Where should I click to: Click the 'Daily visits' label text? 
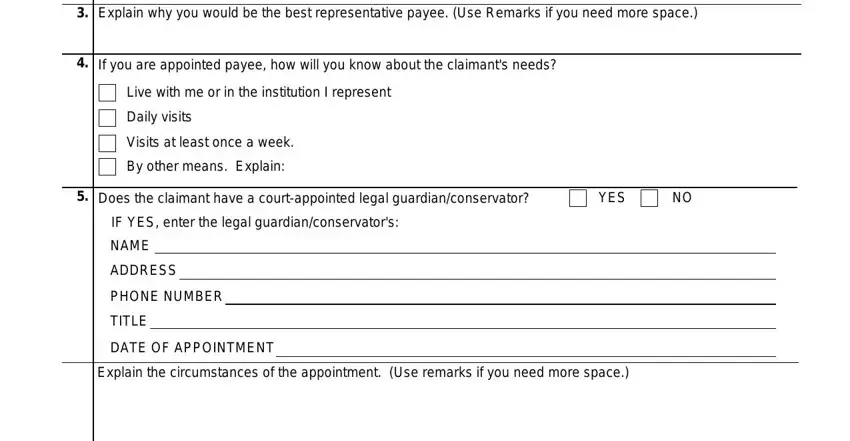coord(159,117)
